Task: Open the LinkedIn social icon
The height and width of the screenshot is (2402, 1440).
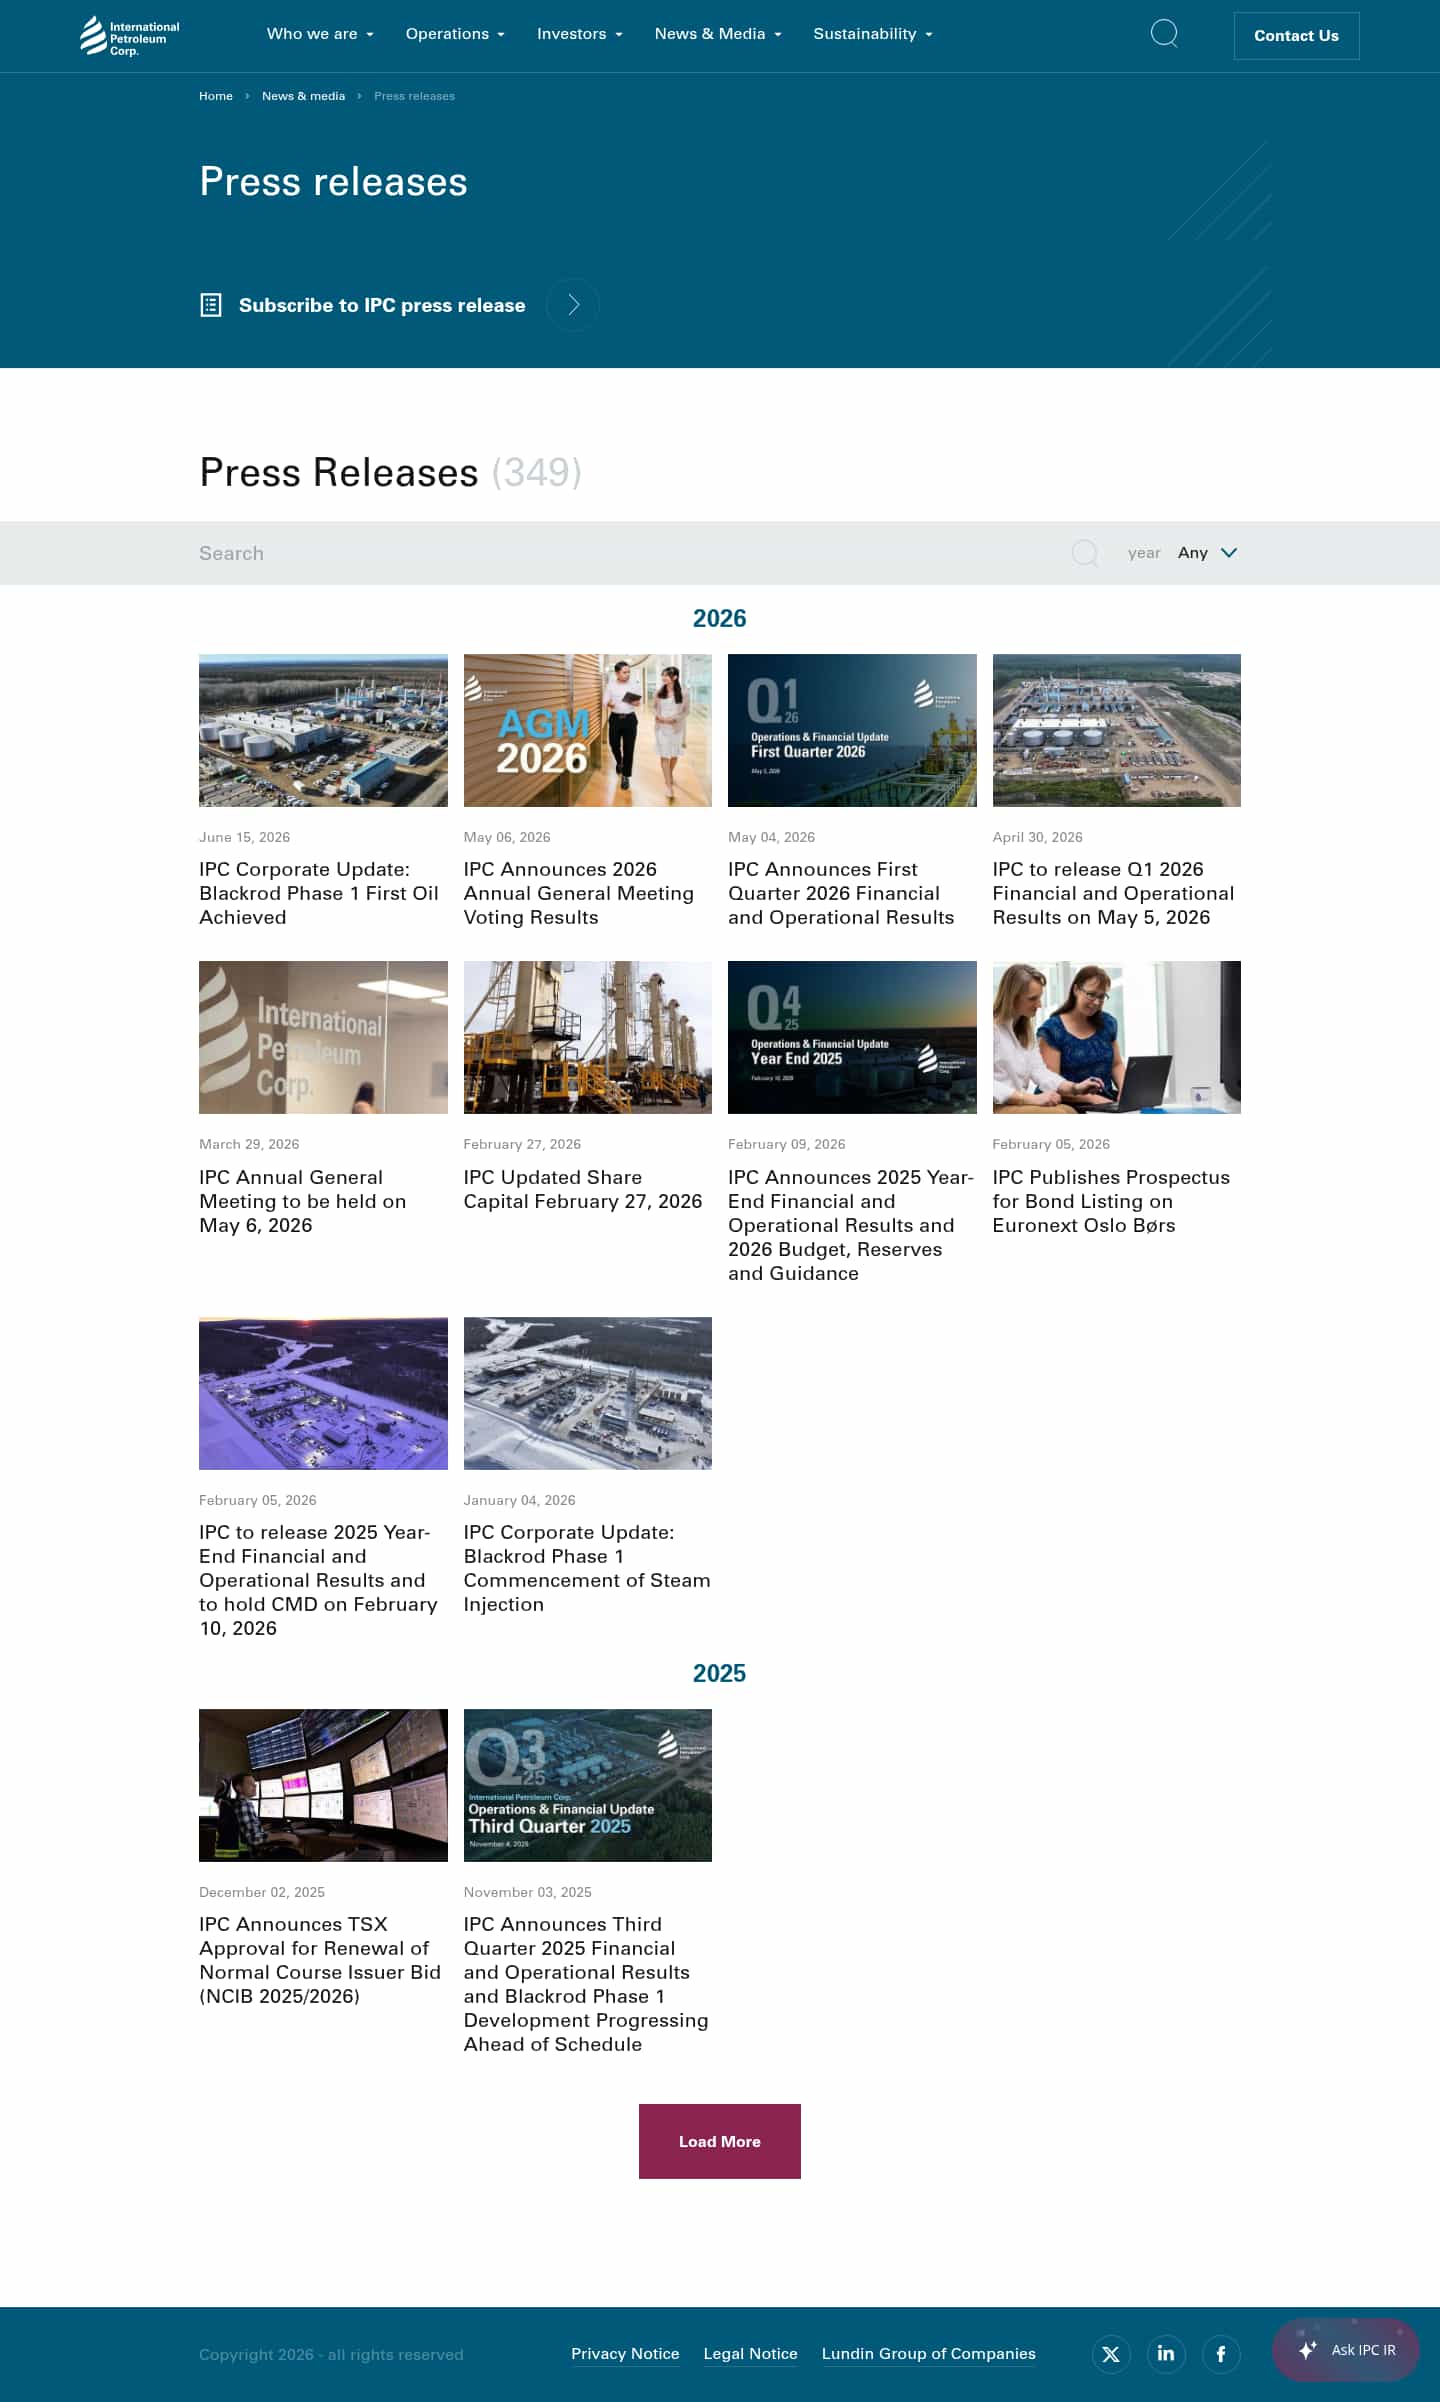Action: coord(1166,2354)
